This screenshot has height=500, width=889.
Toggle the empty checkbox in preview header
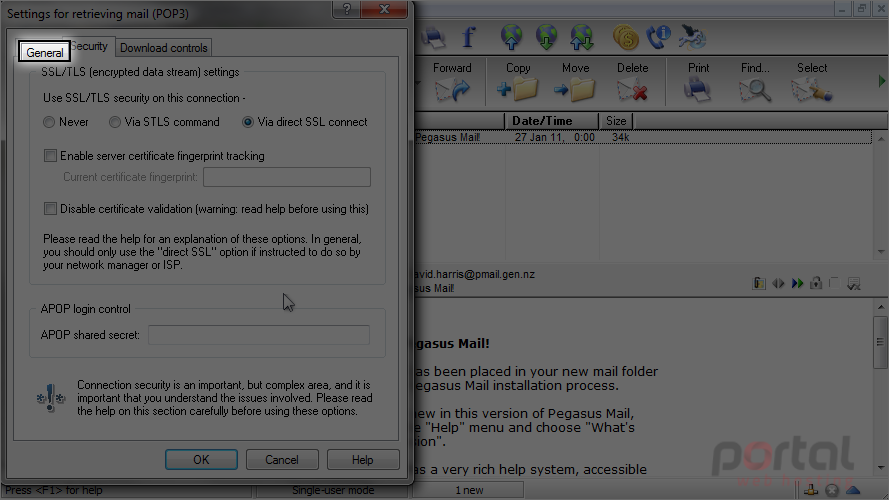834,283
